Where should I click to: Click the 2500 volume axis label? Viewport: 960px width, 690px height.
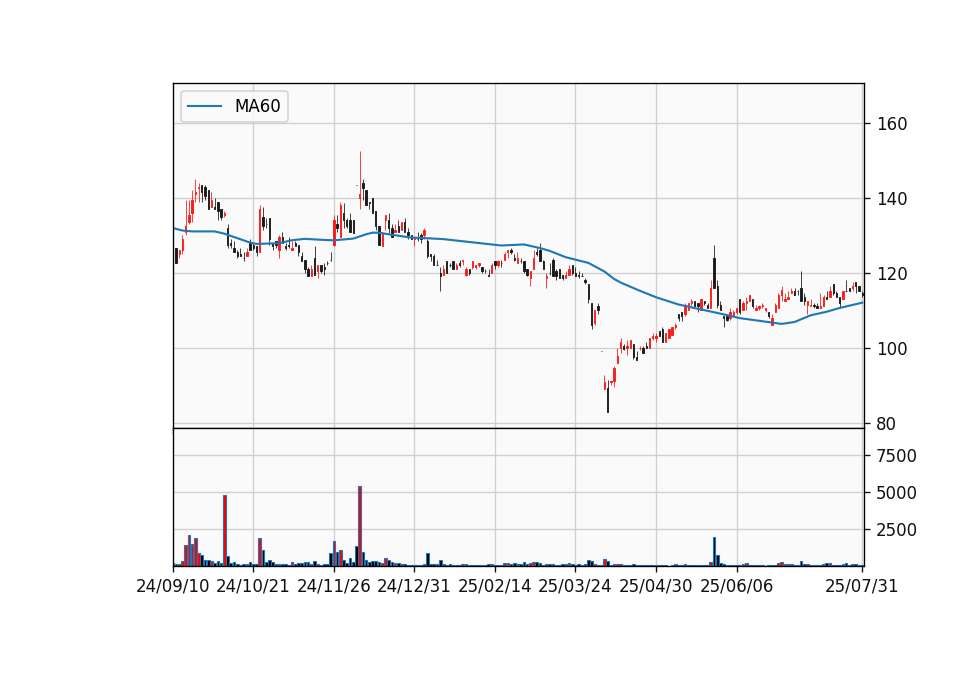pos(896,530)
